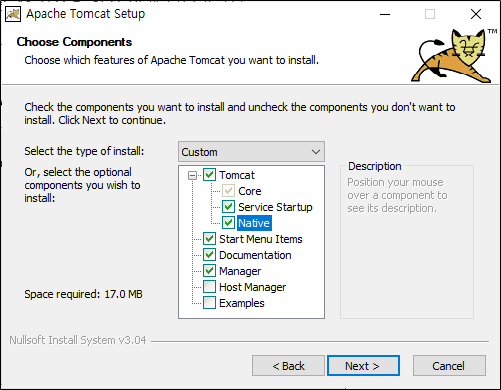This screenshot has width=501, height=390.
Task: Toggle the Tomcat parent checkbox
Action: click(x=209, y=175)
